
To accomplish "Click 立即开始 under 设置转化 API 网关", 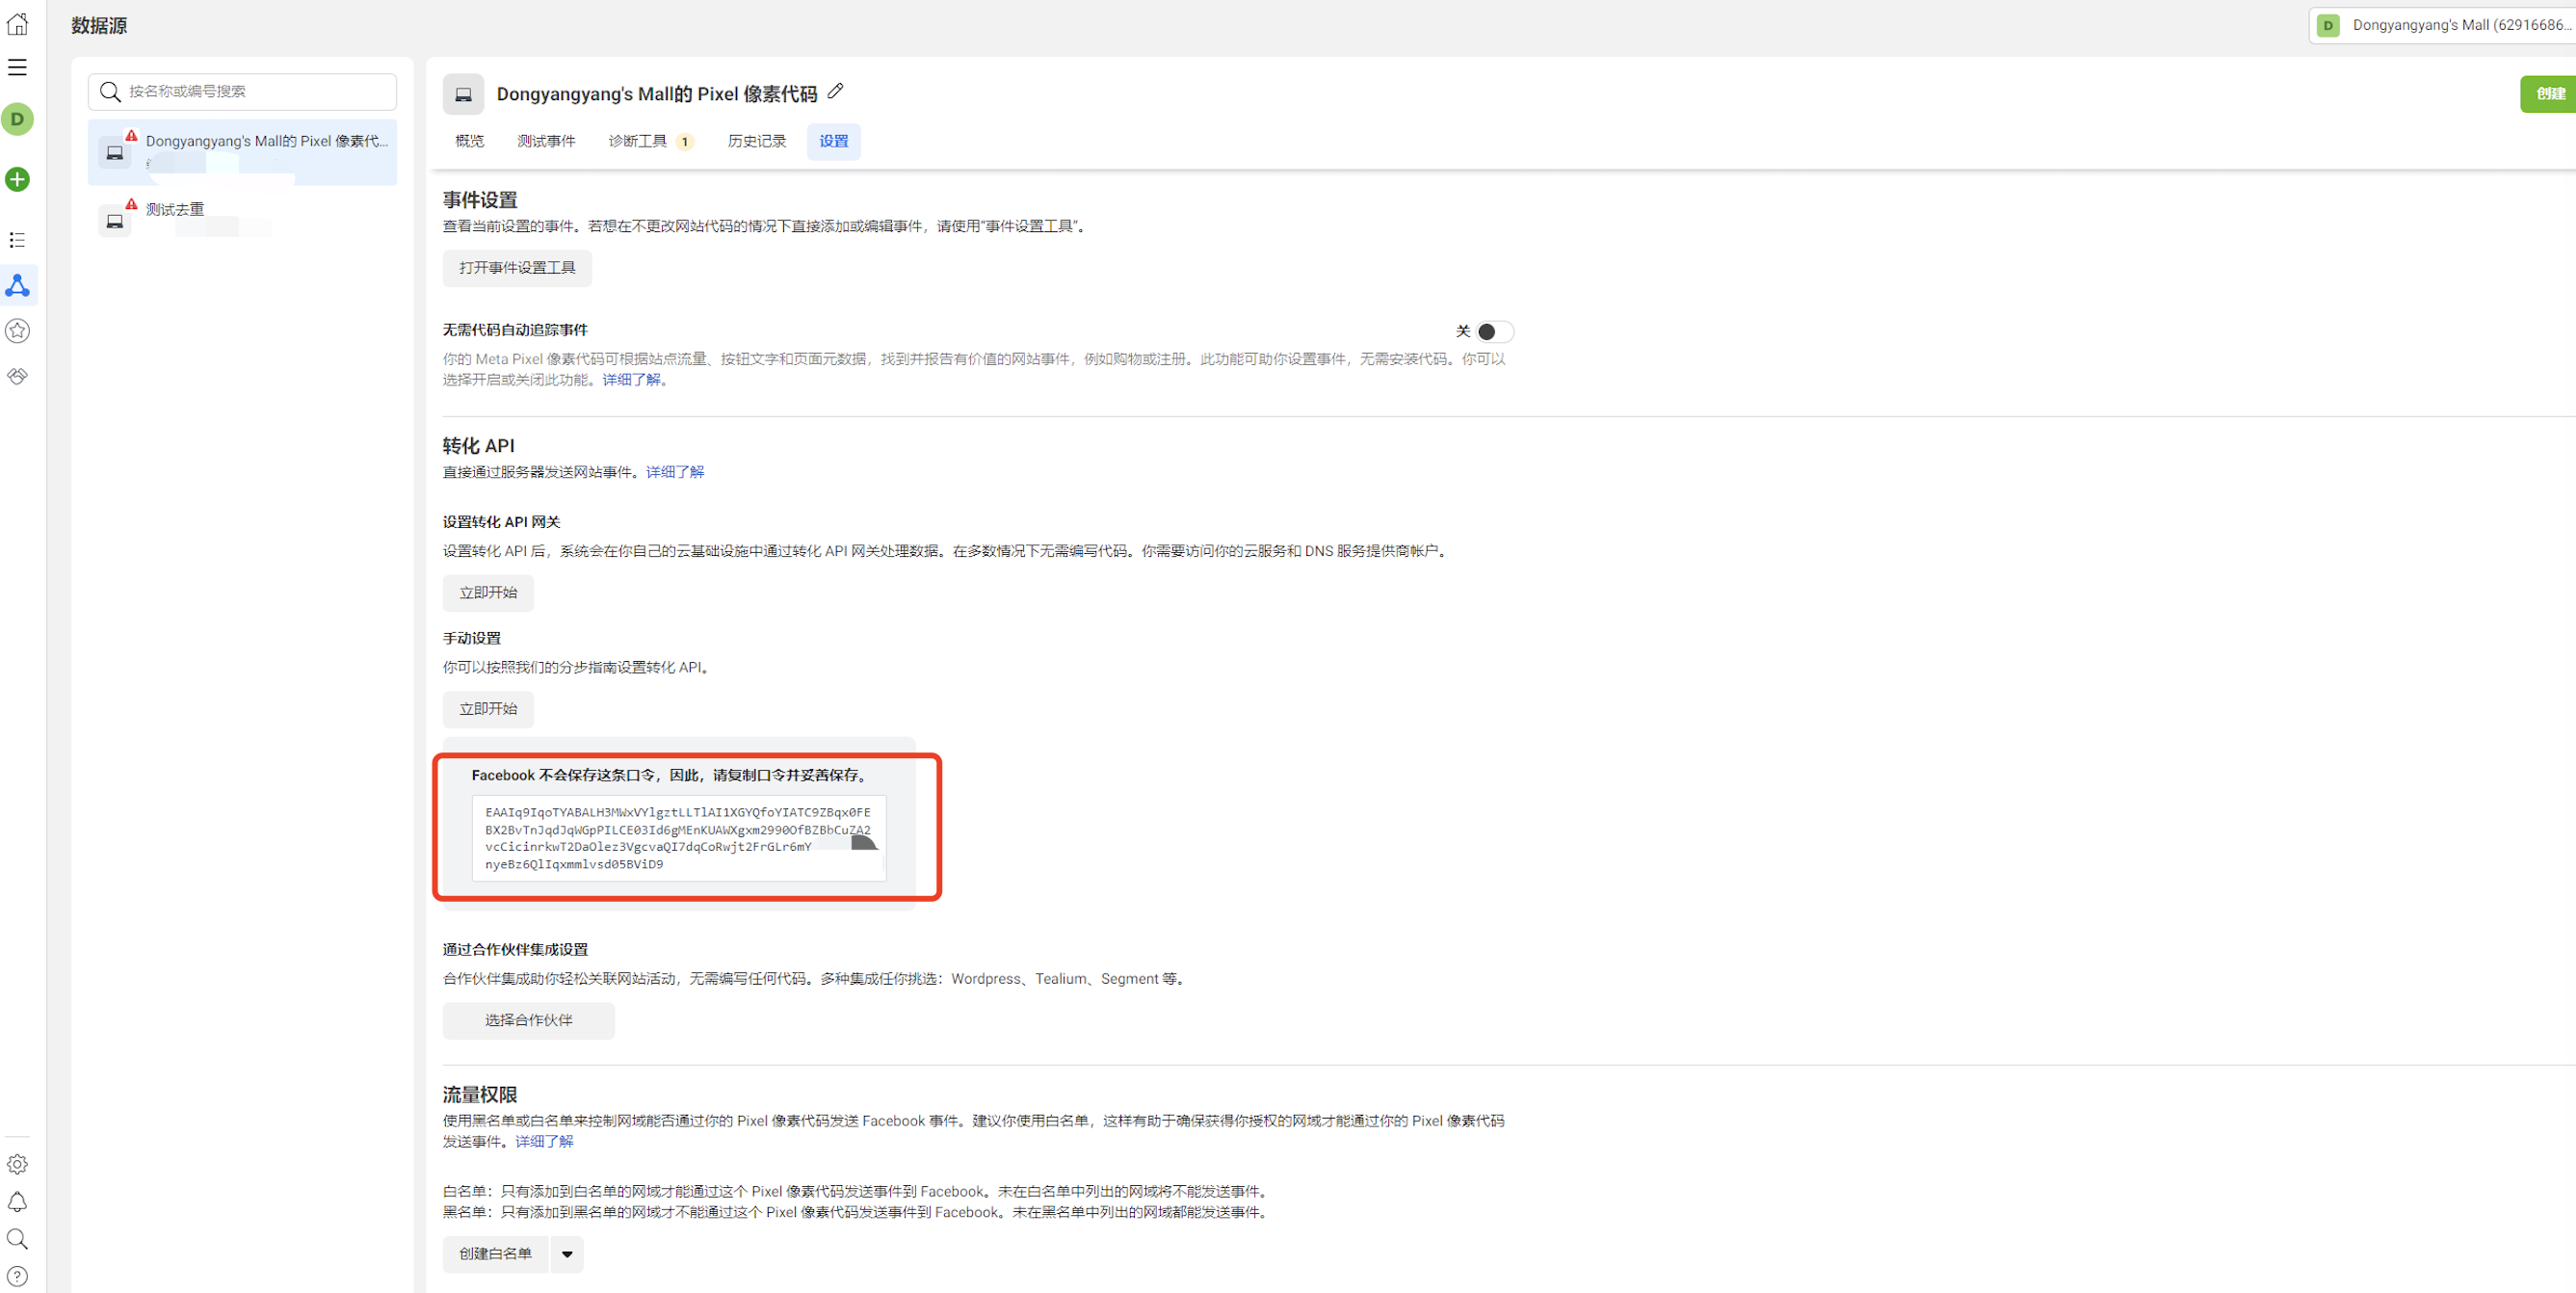I will pos(488,593).
